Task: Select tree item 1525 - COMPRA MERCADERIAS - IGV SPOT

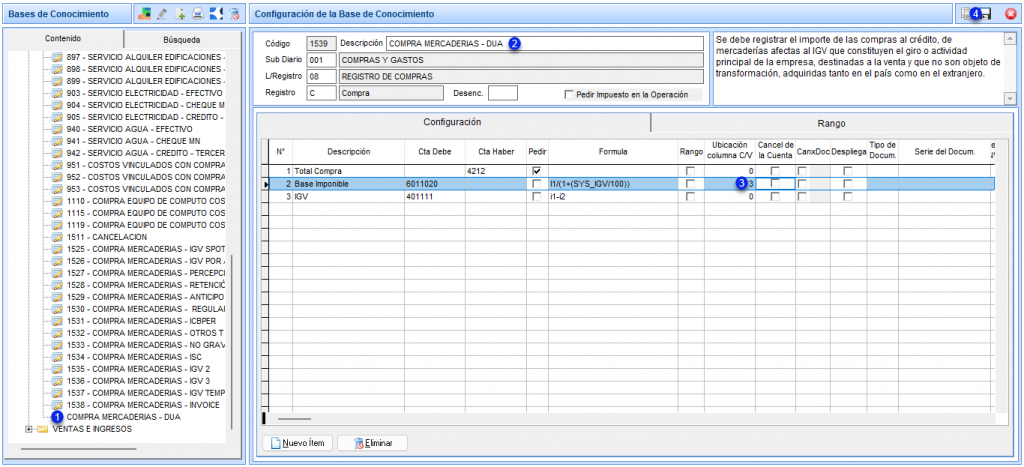Action: tap(146, 249)
